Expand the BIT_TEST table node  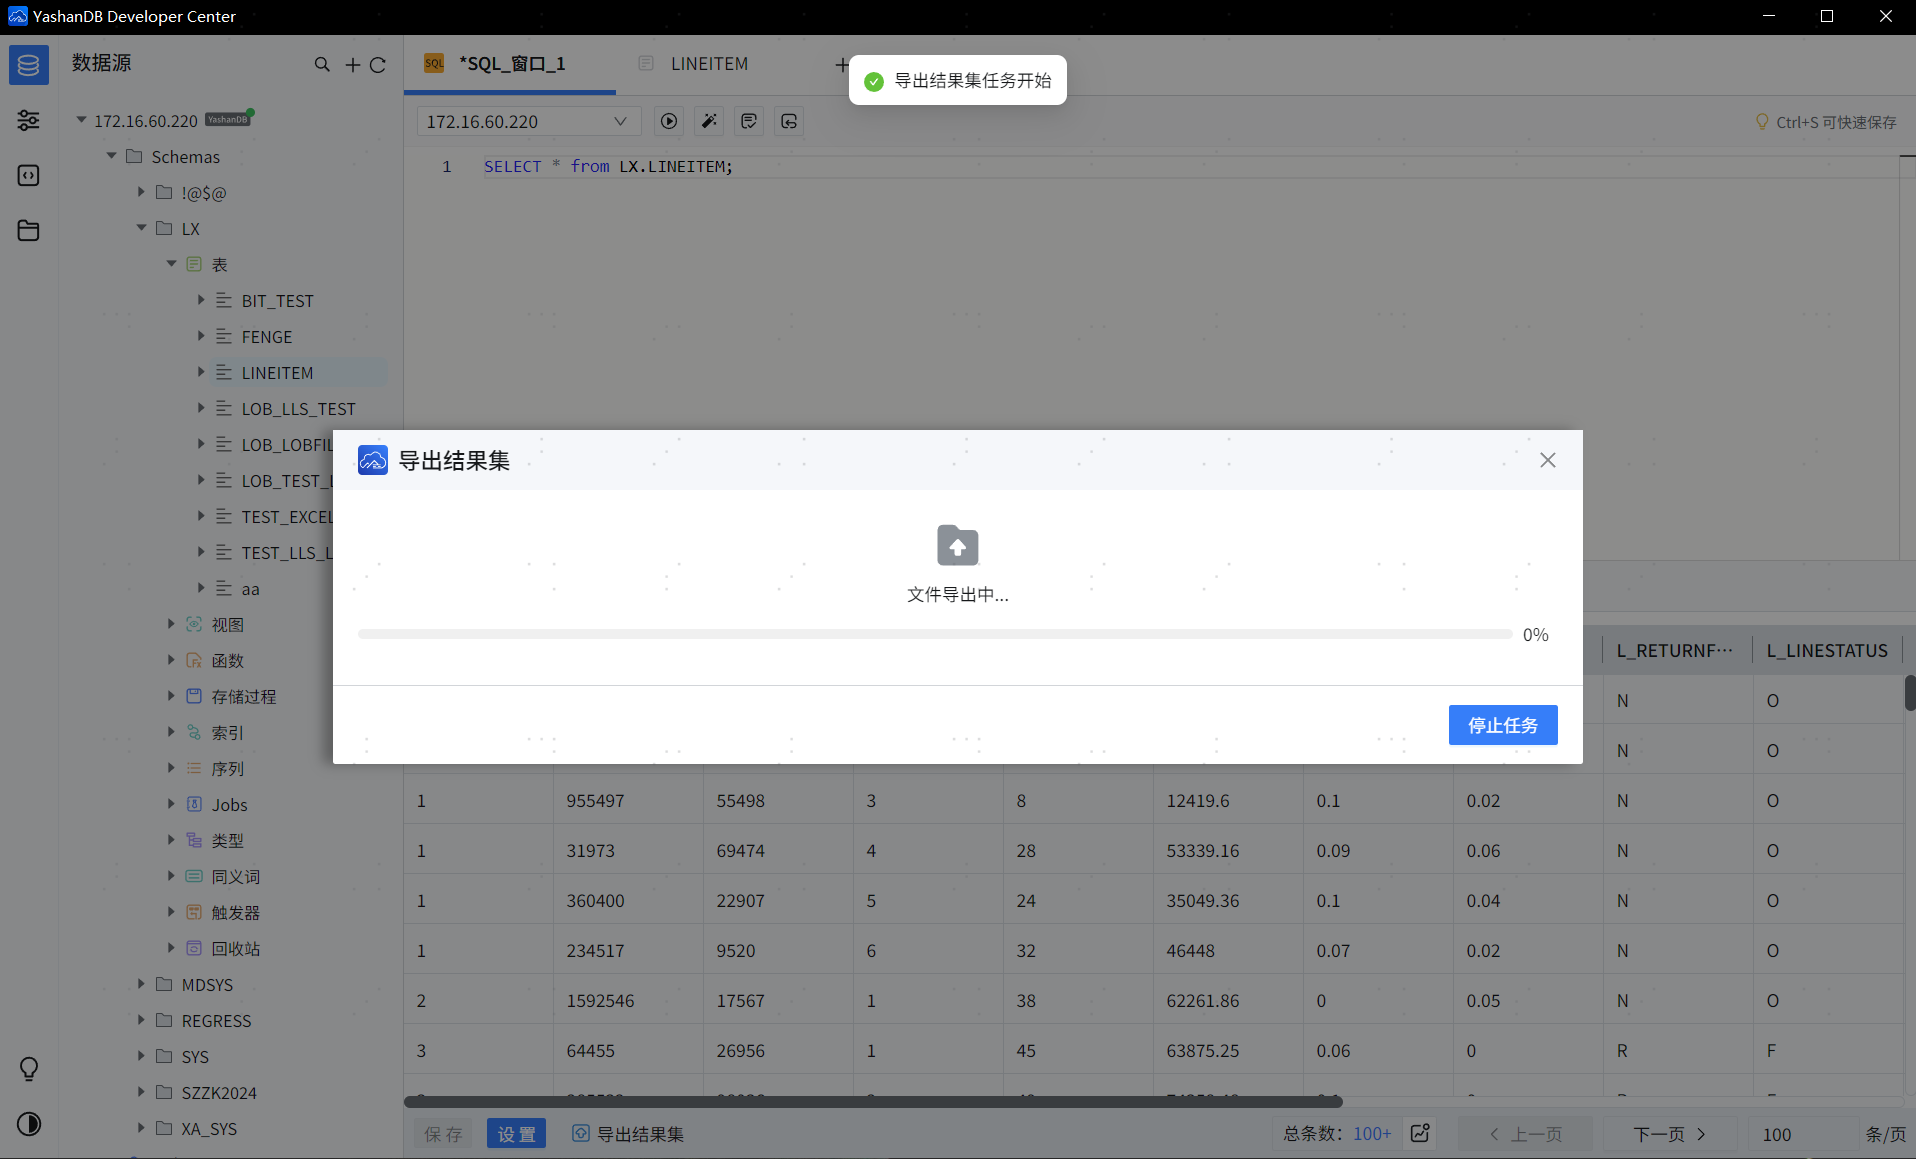[x=201, y=300]
